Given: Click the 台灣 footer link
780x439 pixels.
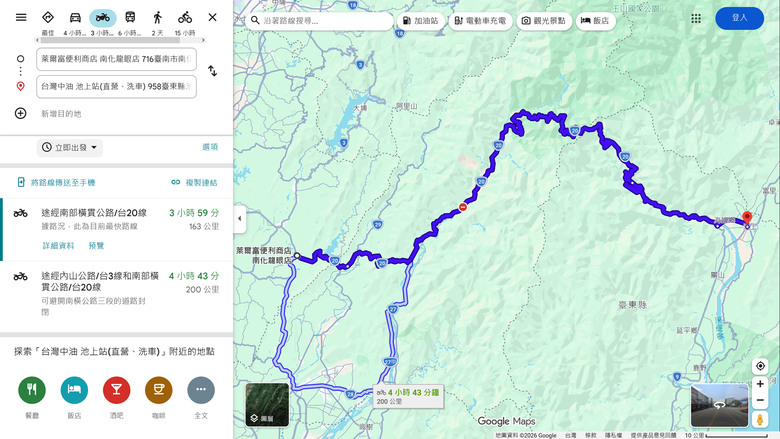Looking at the screenshot, I should [570, 436].
